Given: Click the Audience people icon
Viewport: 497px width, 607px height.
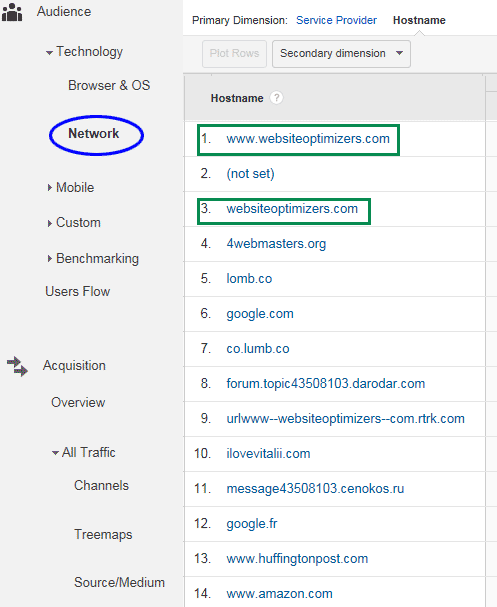Looking at the screenshot, I should (x=12, y=12).
